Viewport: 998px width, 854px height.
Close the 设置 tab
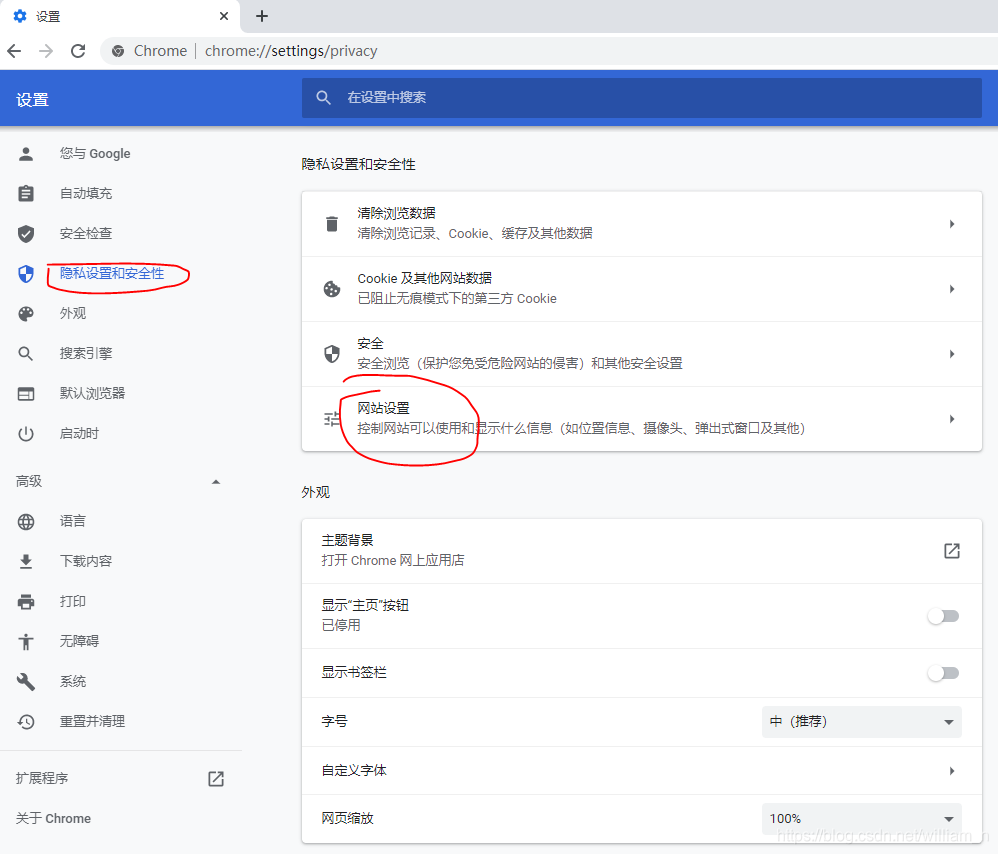click(224, 16)
